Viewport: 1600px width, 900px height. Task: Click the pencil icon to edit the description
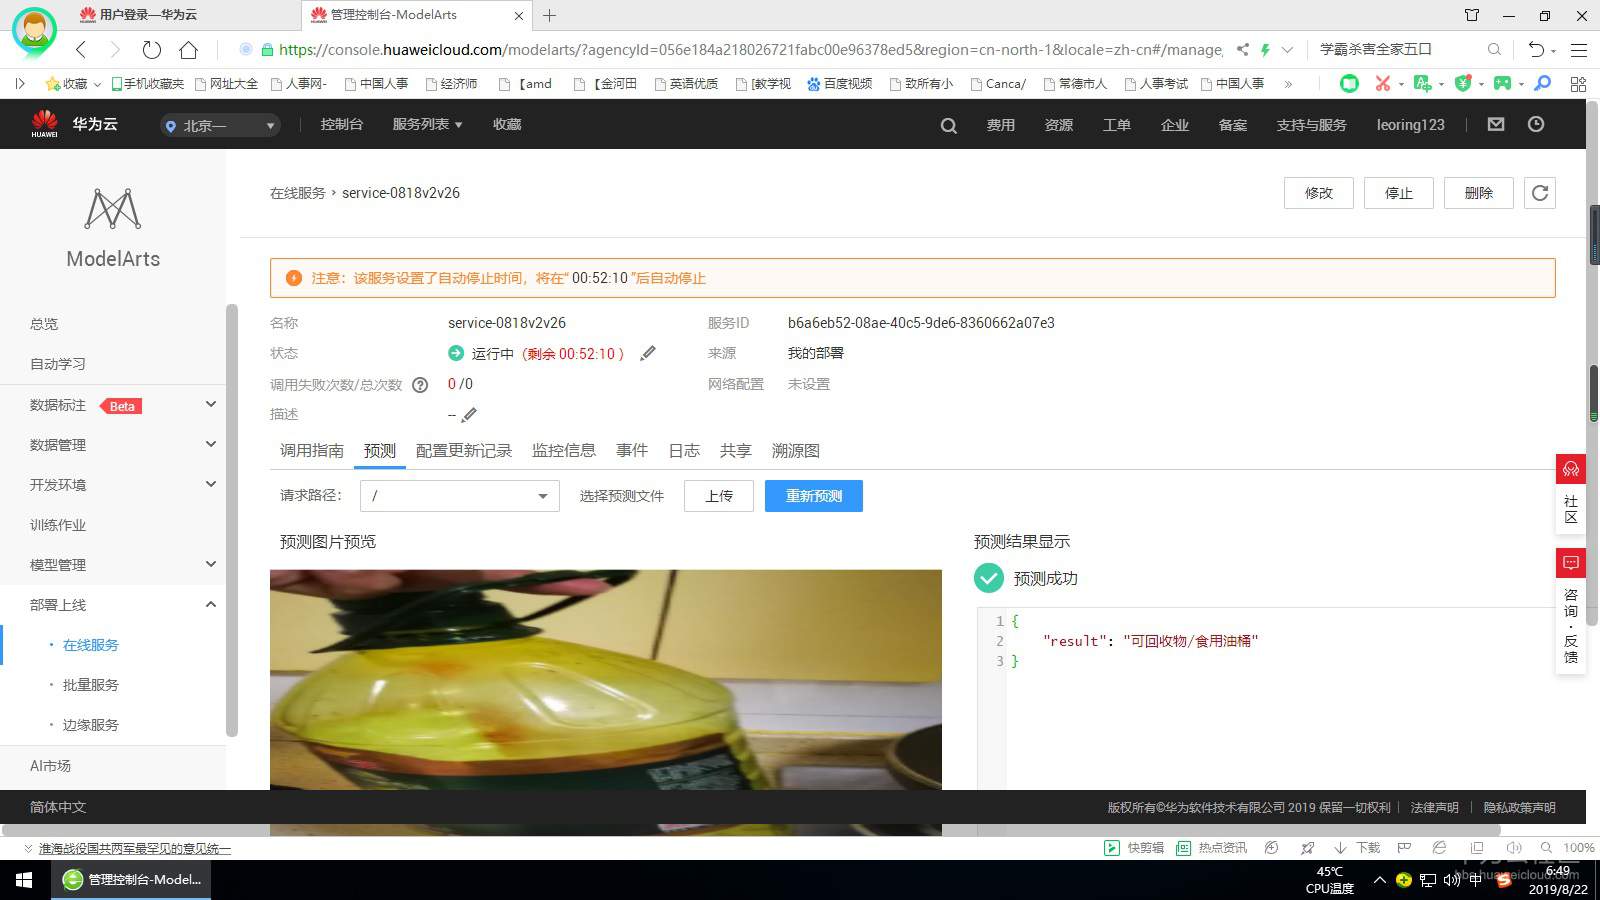point(468,414)
